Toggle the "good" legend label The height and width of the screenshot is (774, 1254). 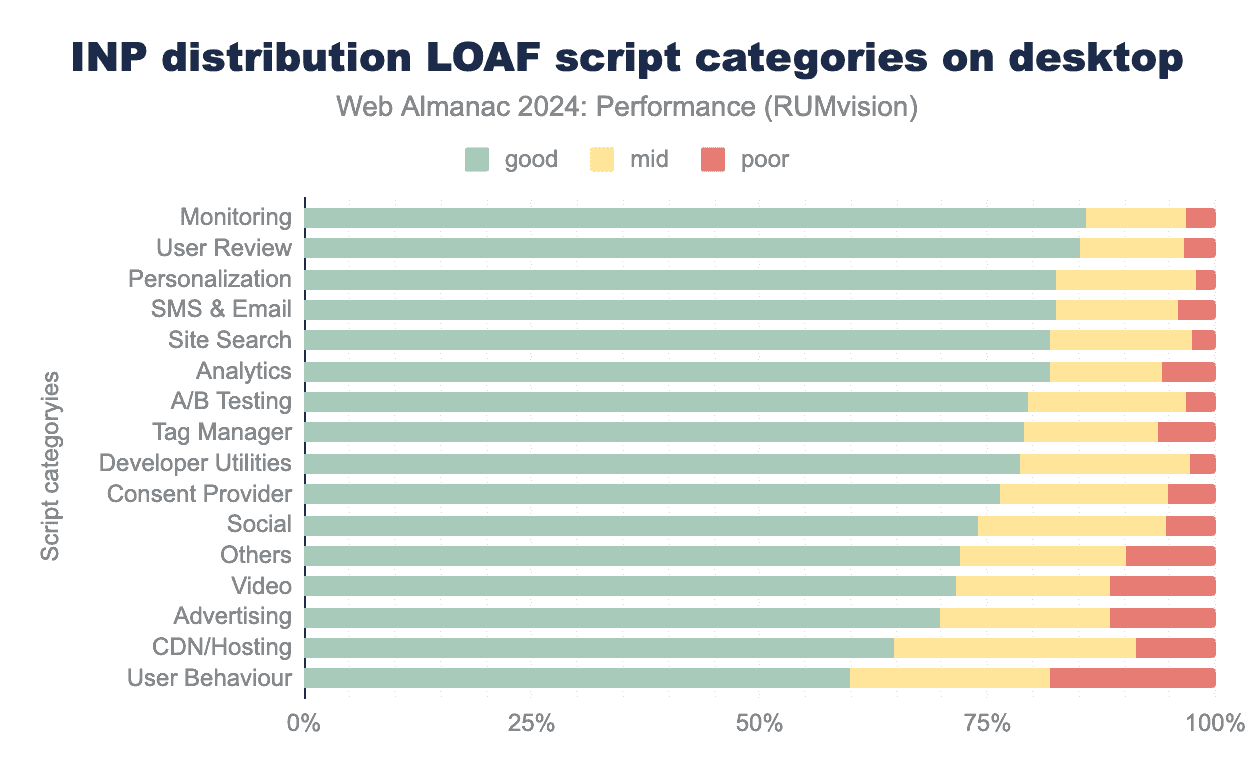click(x=531, y=159)
